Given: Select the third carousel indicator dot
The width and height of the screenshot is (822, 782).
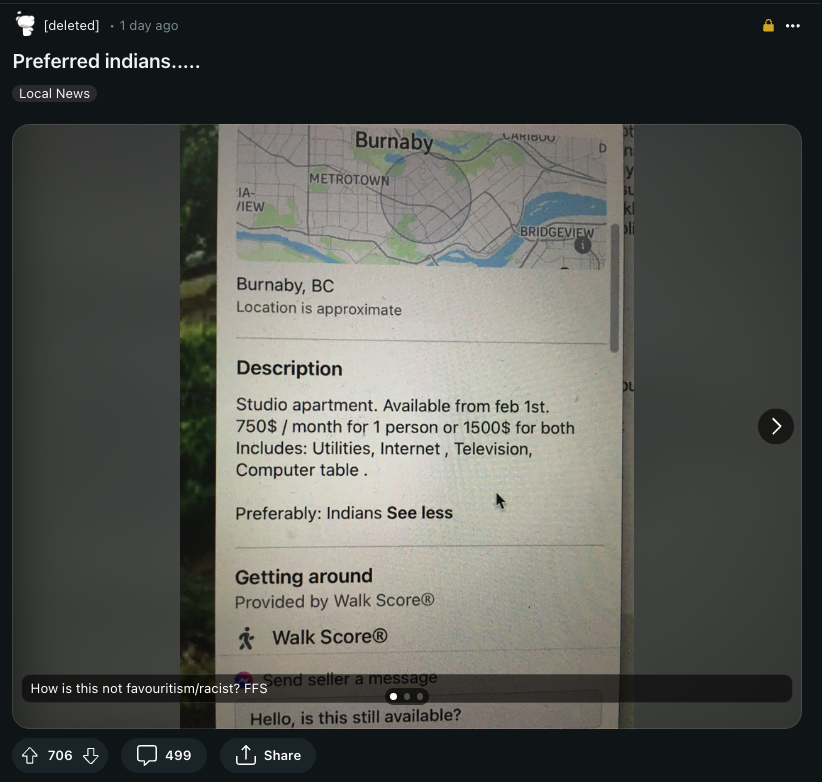Looking at the screenshot, I should (420, 696).
